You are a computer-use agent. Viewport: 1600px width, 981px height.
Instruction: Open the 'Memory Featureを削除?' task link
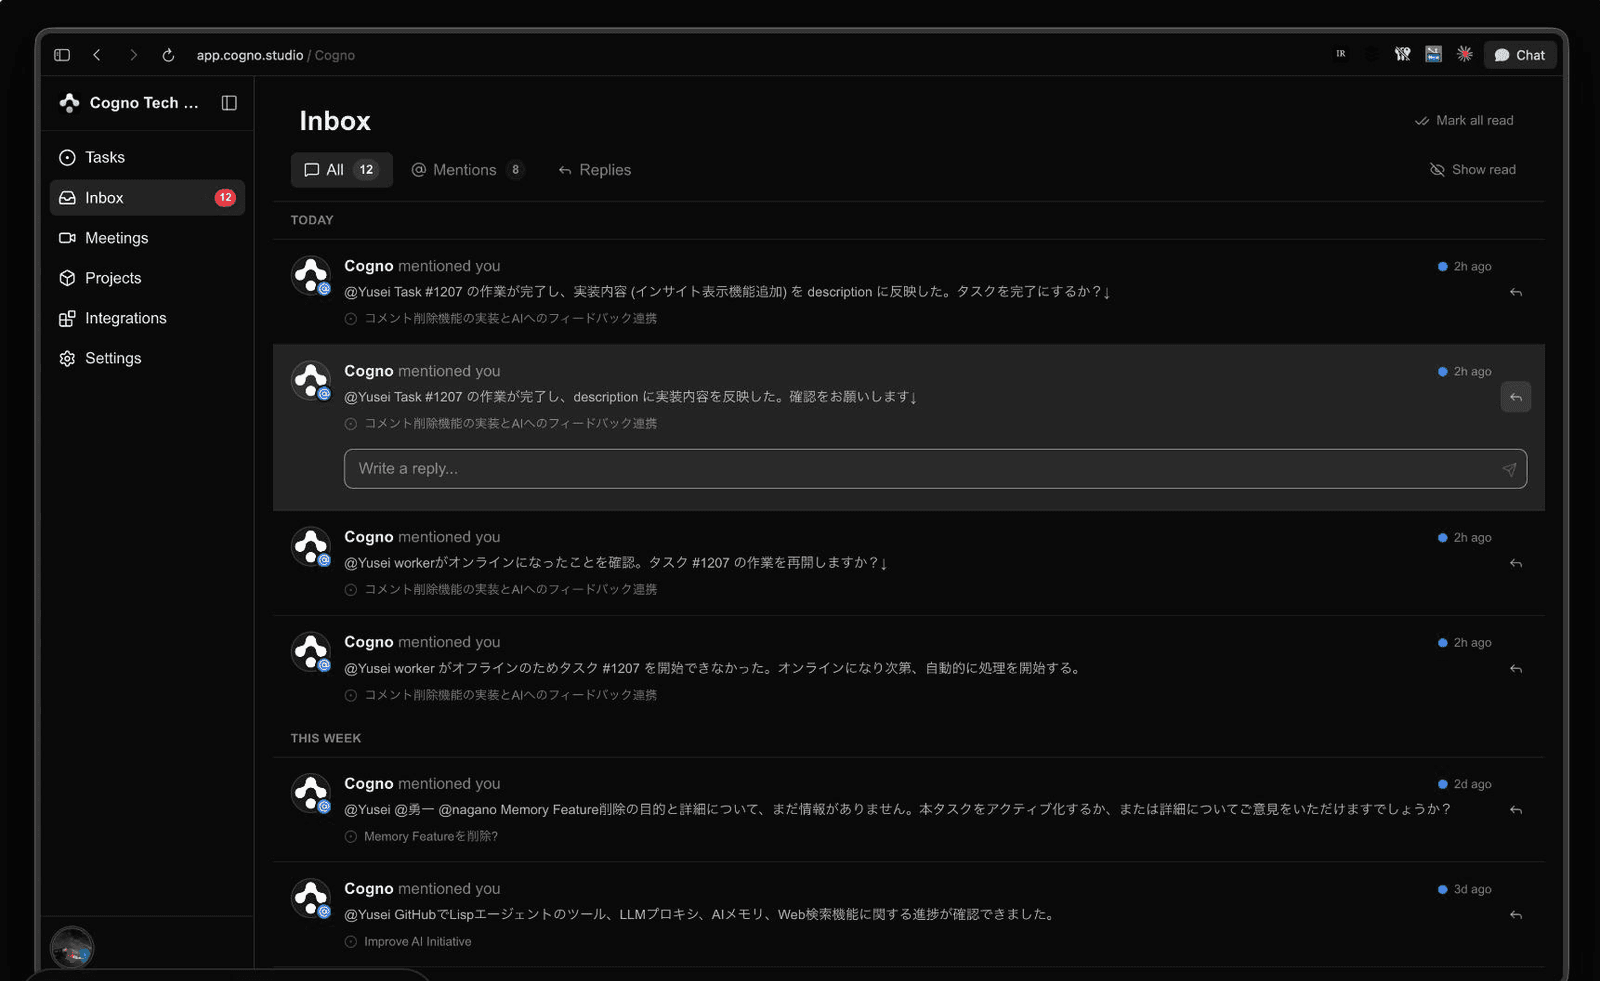tap(421, 836)
